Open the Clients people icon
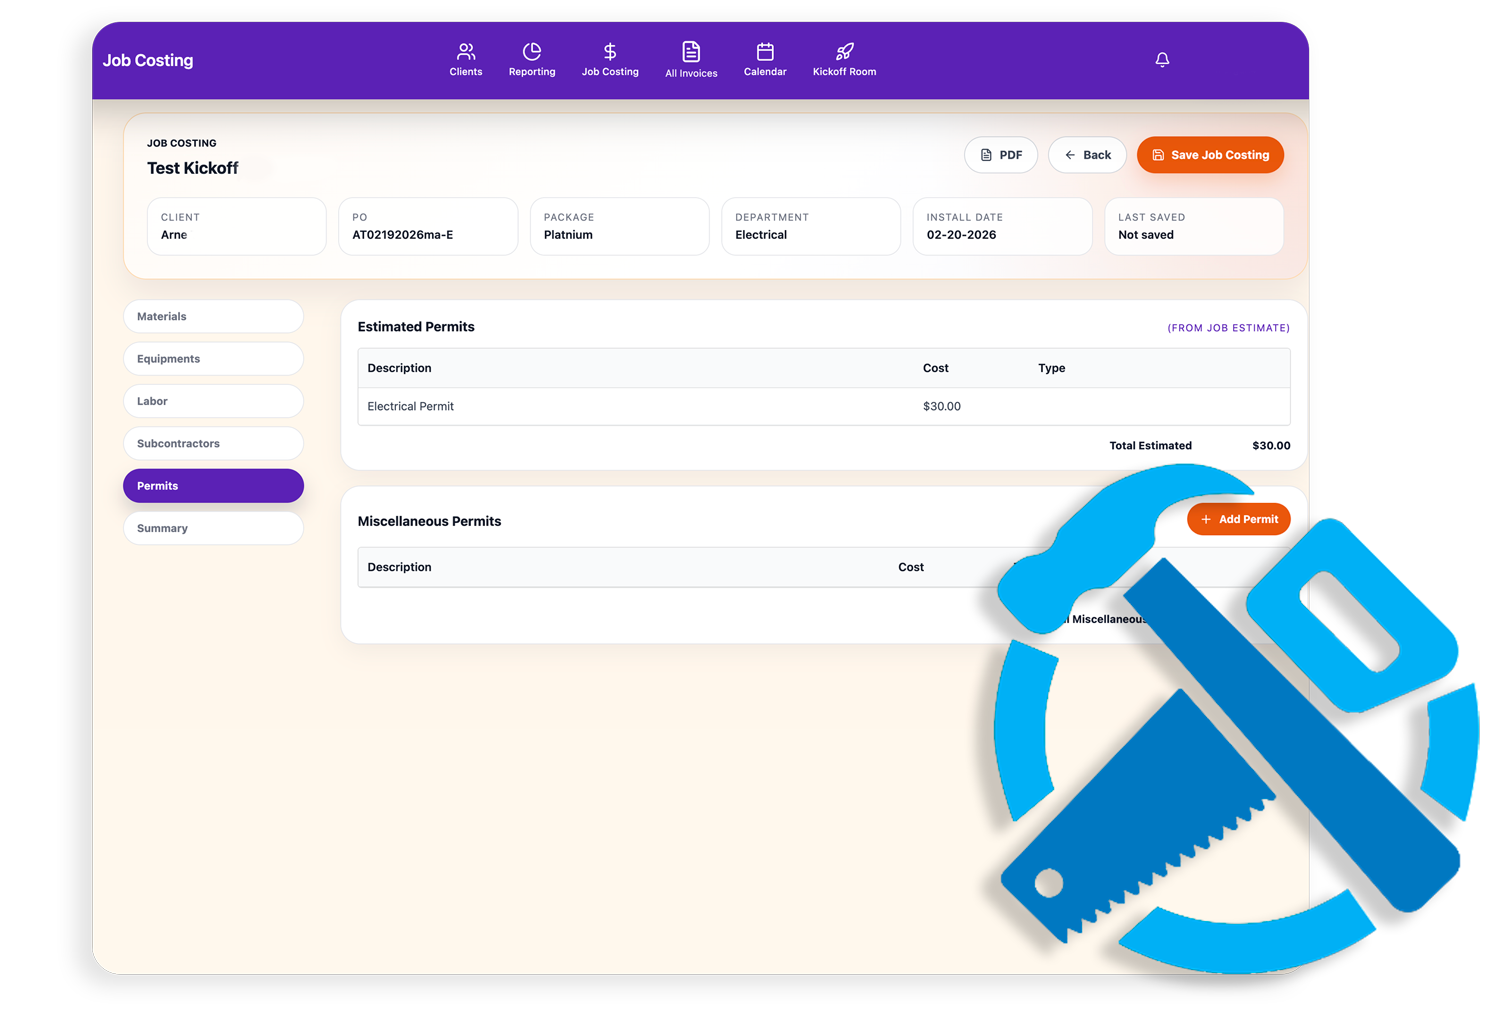Screen dimensions: 1500x1015 tap(466, 52)
